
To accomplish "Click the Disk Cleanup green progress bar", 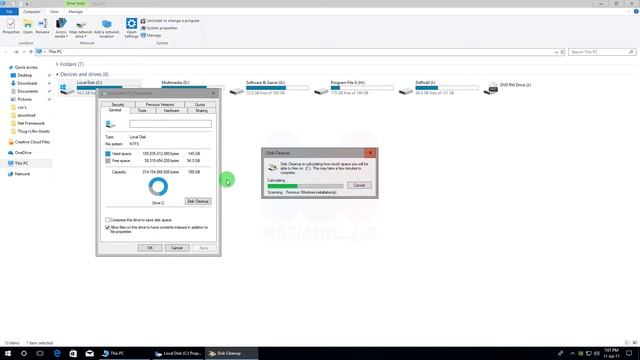I will tap(305, 186).
